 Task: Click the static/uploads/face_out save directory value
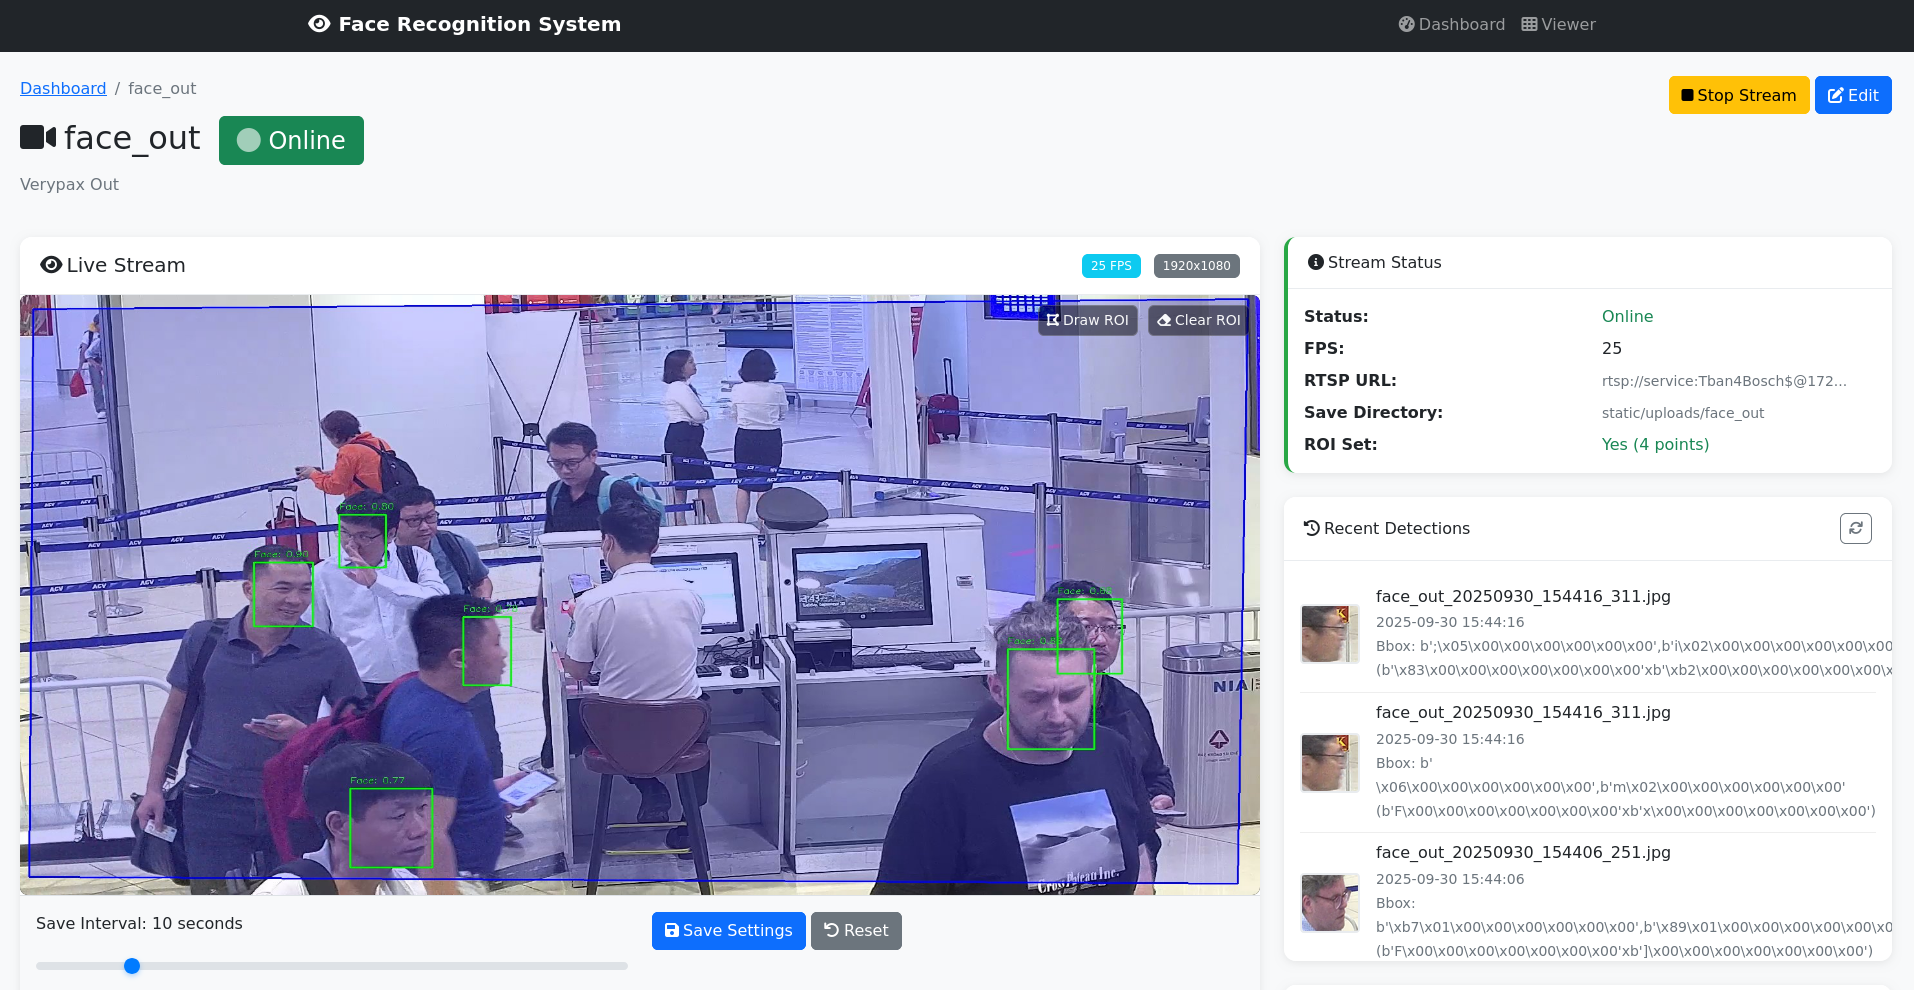(x=1683, y=413)
